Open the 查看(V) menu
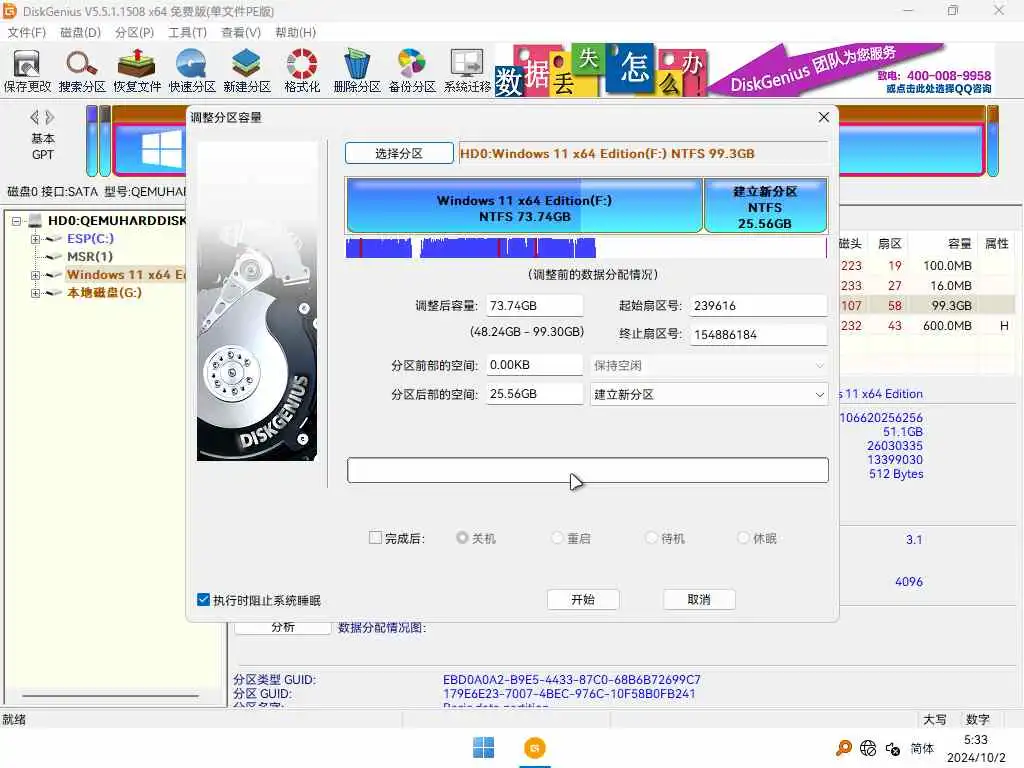The height and width of the screenshot is (768, 1024). [x=241, y=32]
